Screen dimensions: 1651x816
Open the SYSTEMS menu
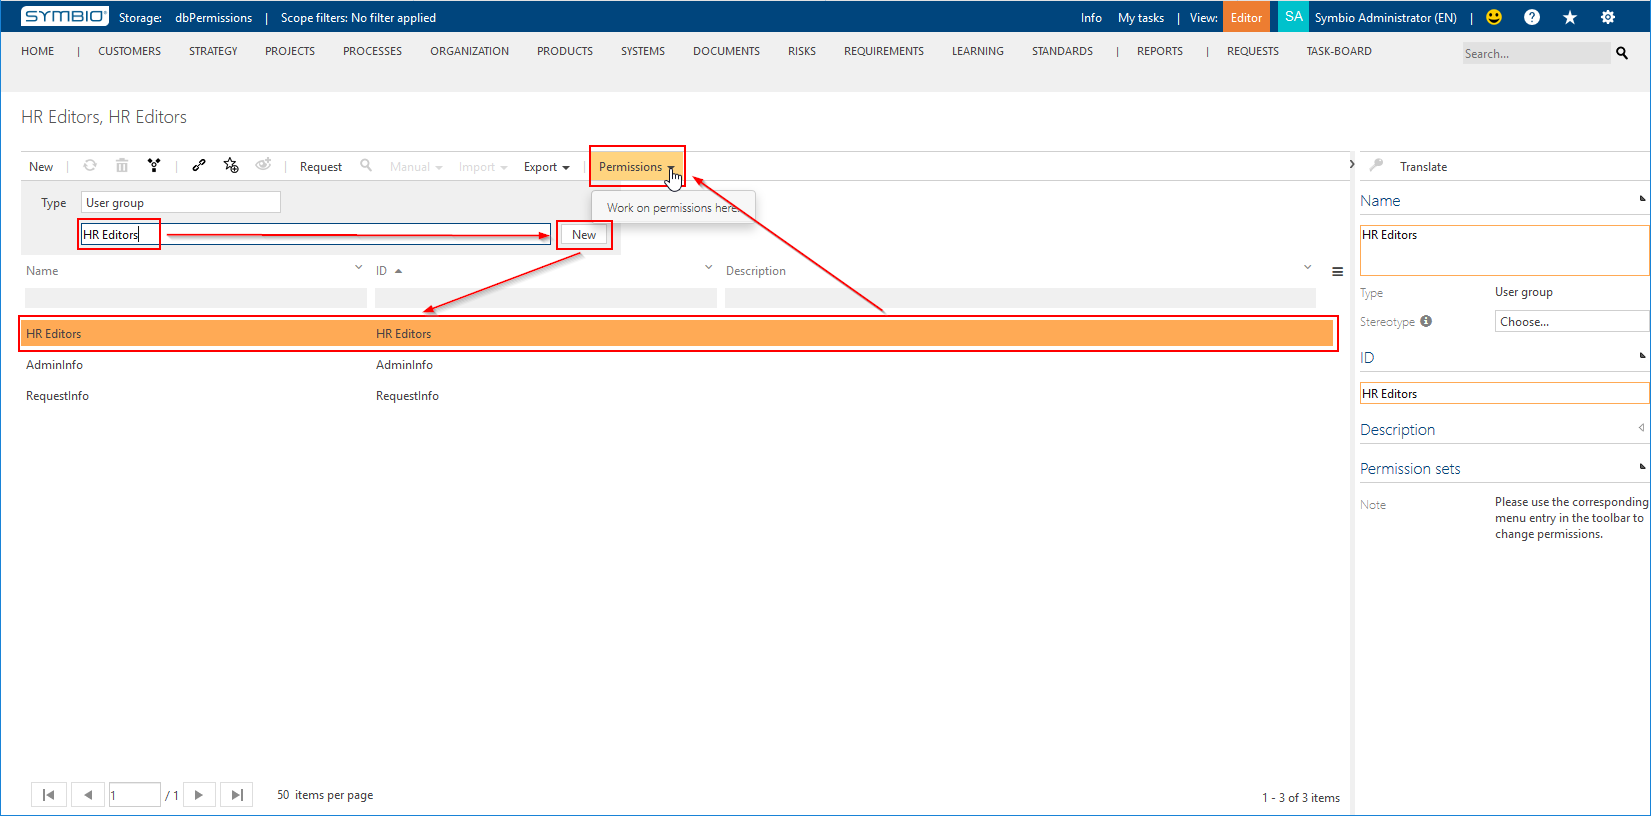pyautogui.click(x=643, y=51)
